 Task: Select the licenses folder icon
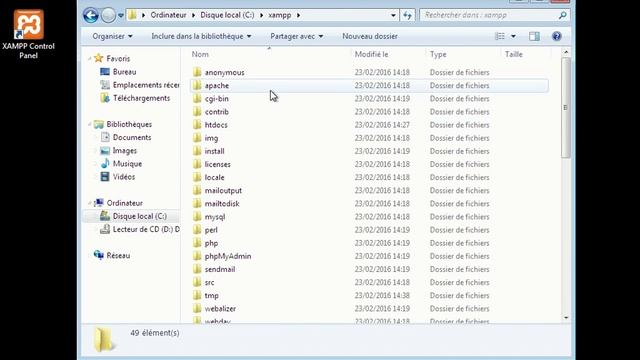(x=197, y=164)
